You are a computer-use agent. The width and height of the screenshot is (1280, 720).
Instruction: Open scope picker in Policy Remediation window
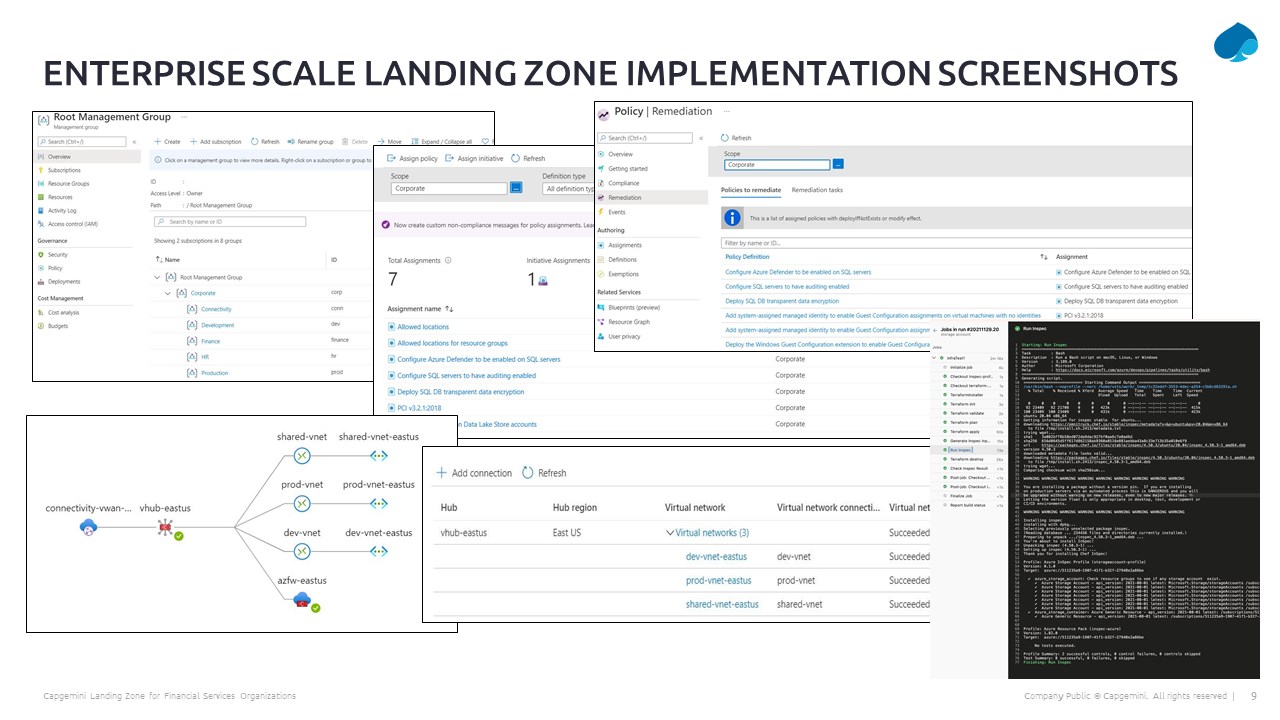pos(838,164)
